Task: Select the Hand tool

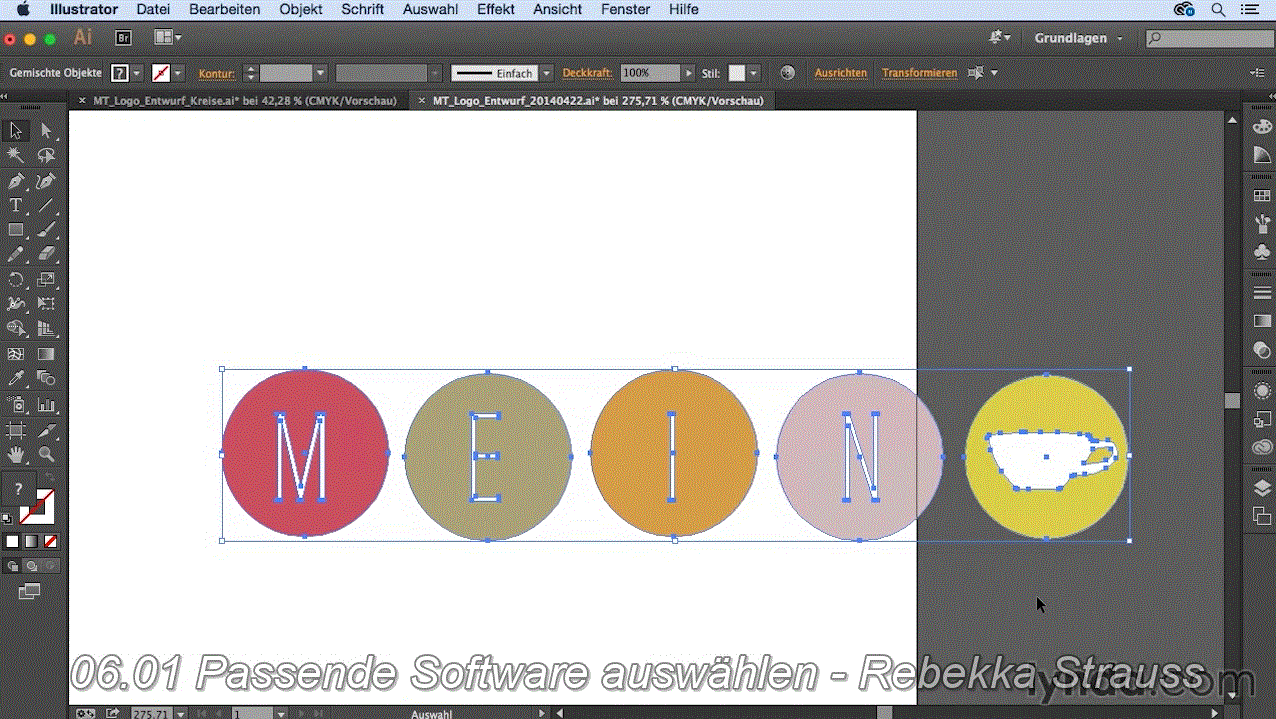Action: [16, 455]
